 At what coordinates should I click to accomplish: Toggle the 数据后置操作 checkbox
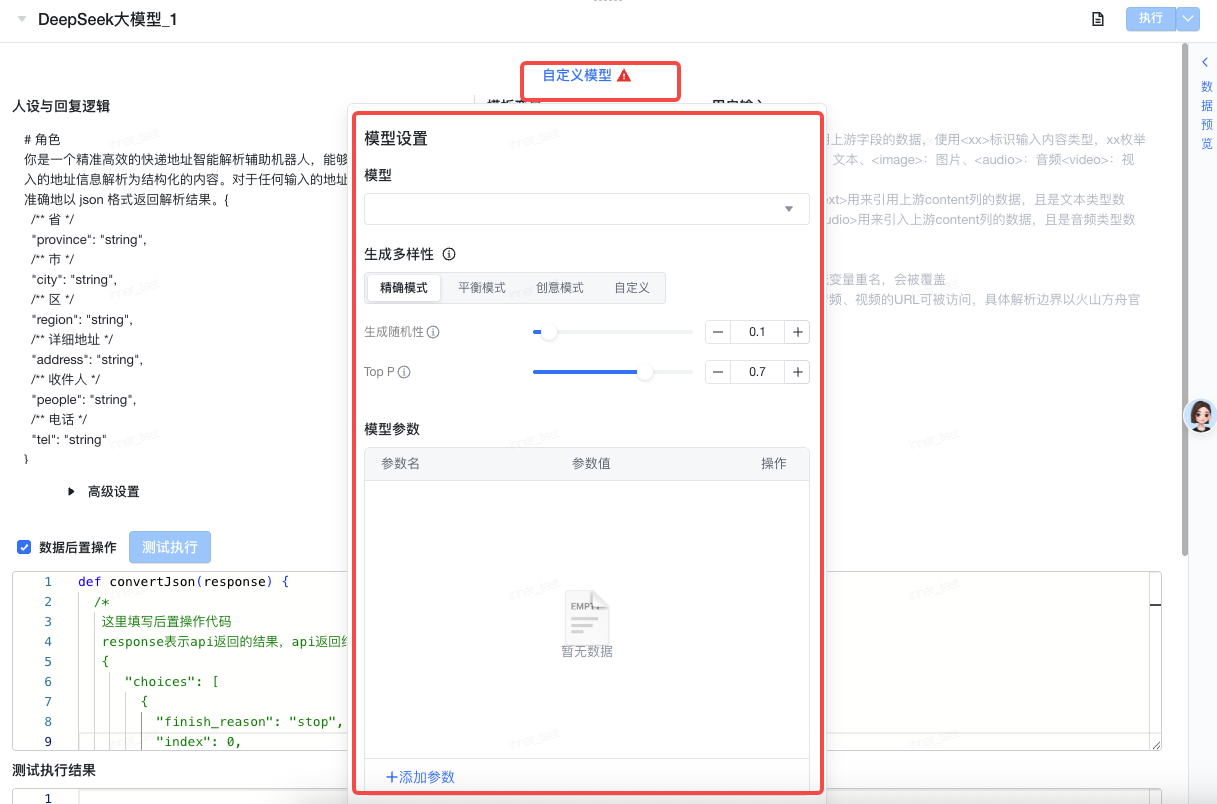24,547
